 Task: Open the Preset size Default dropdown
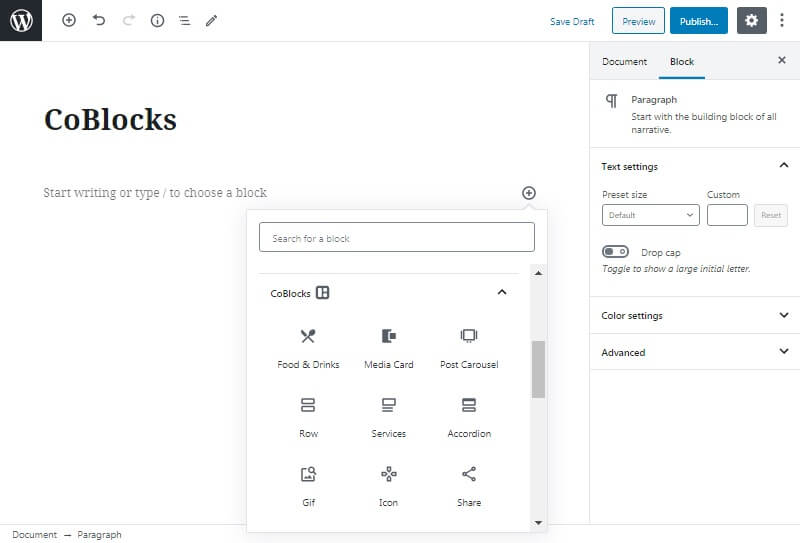pyautogui.click(x=651, y=215)
